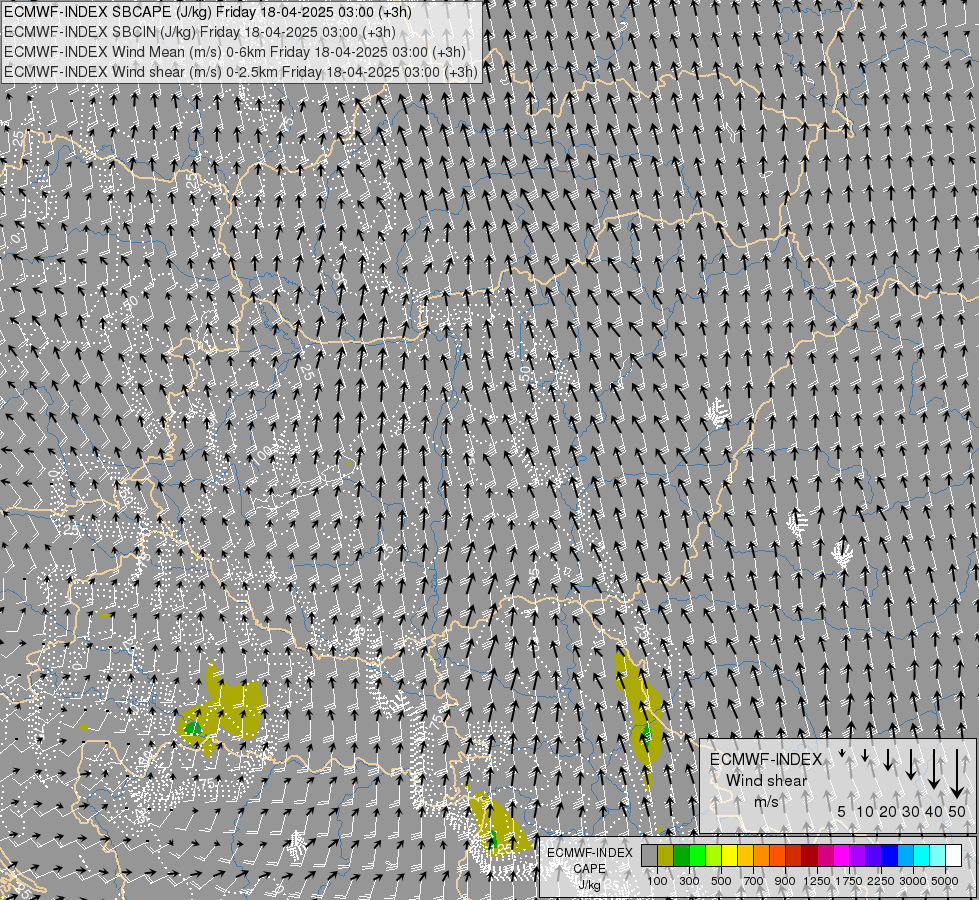
Task: Click the white CAPE legend swatch
Action: tap(955, 855)
